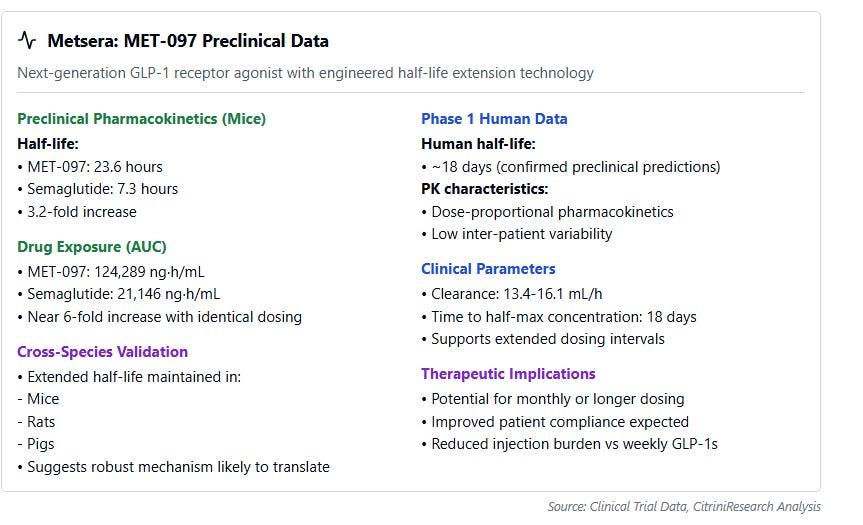The image size is (863, 525).
Task: Click the Semaglutide: 21,146 ng·h/mL entry
Action: [119, 294]
